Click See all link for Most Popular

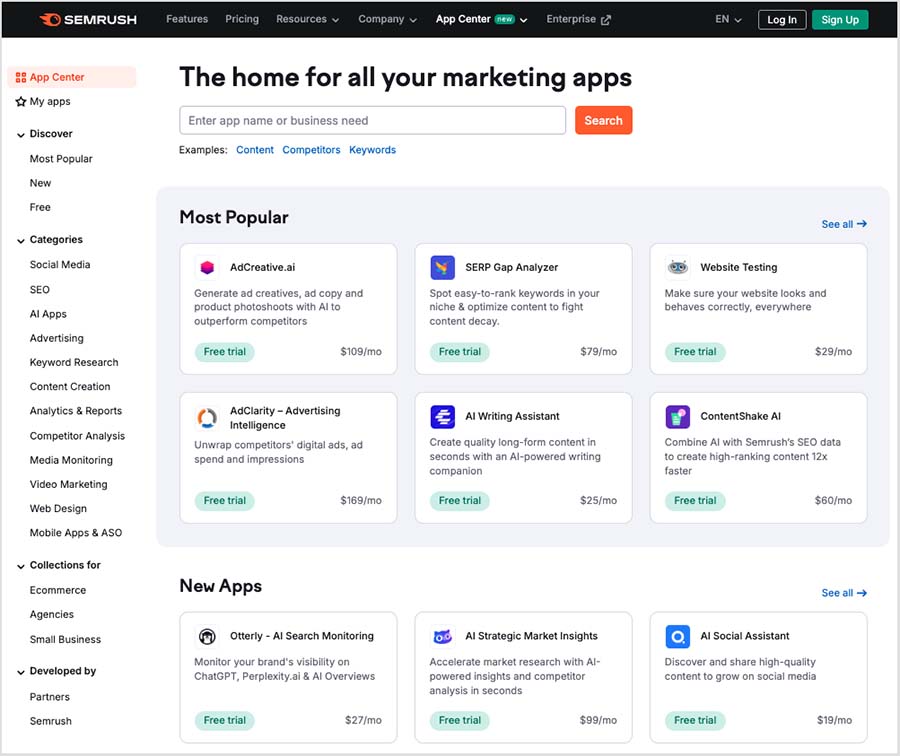[x=844, y=224]
